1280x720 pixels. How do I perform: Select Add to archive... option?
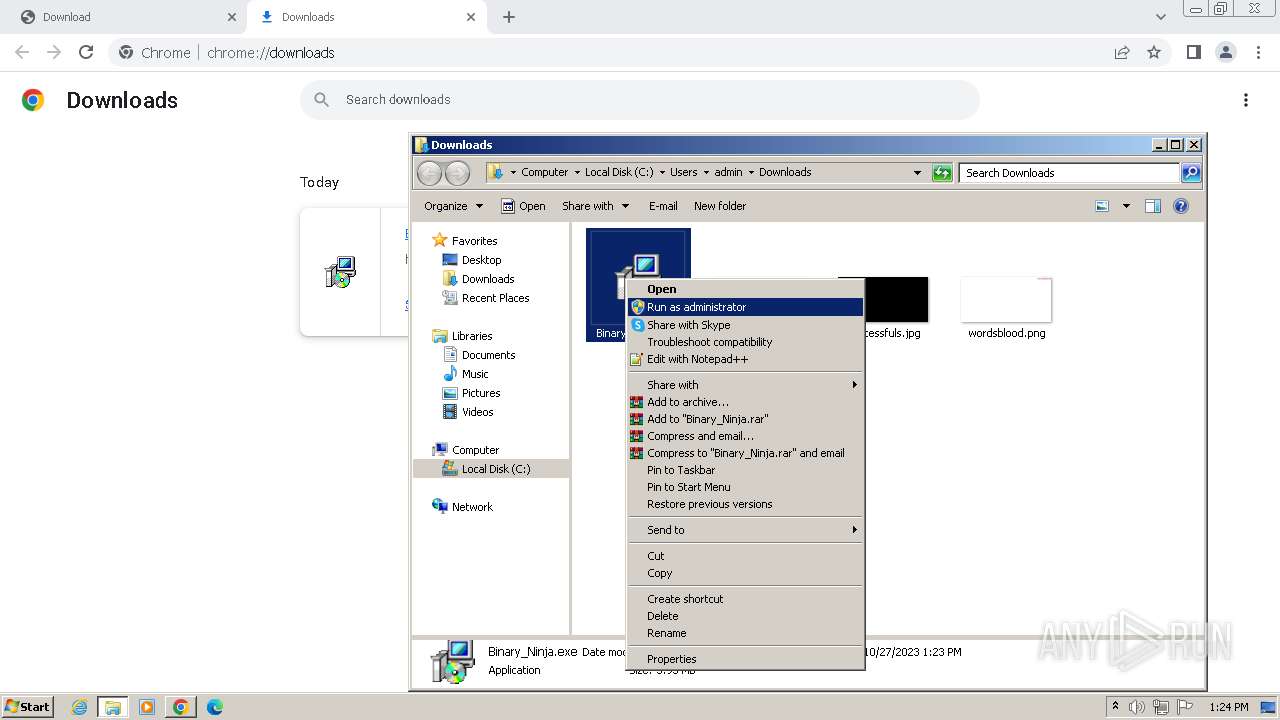pos(745,402)
